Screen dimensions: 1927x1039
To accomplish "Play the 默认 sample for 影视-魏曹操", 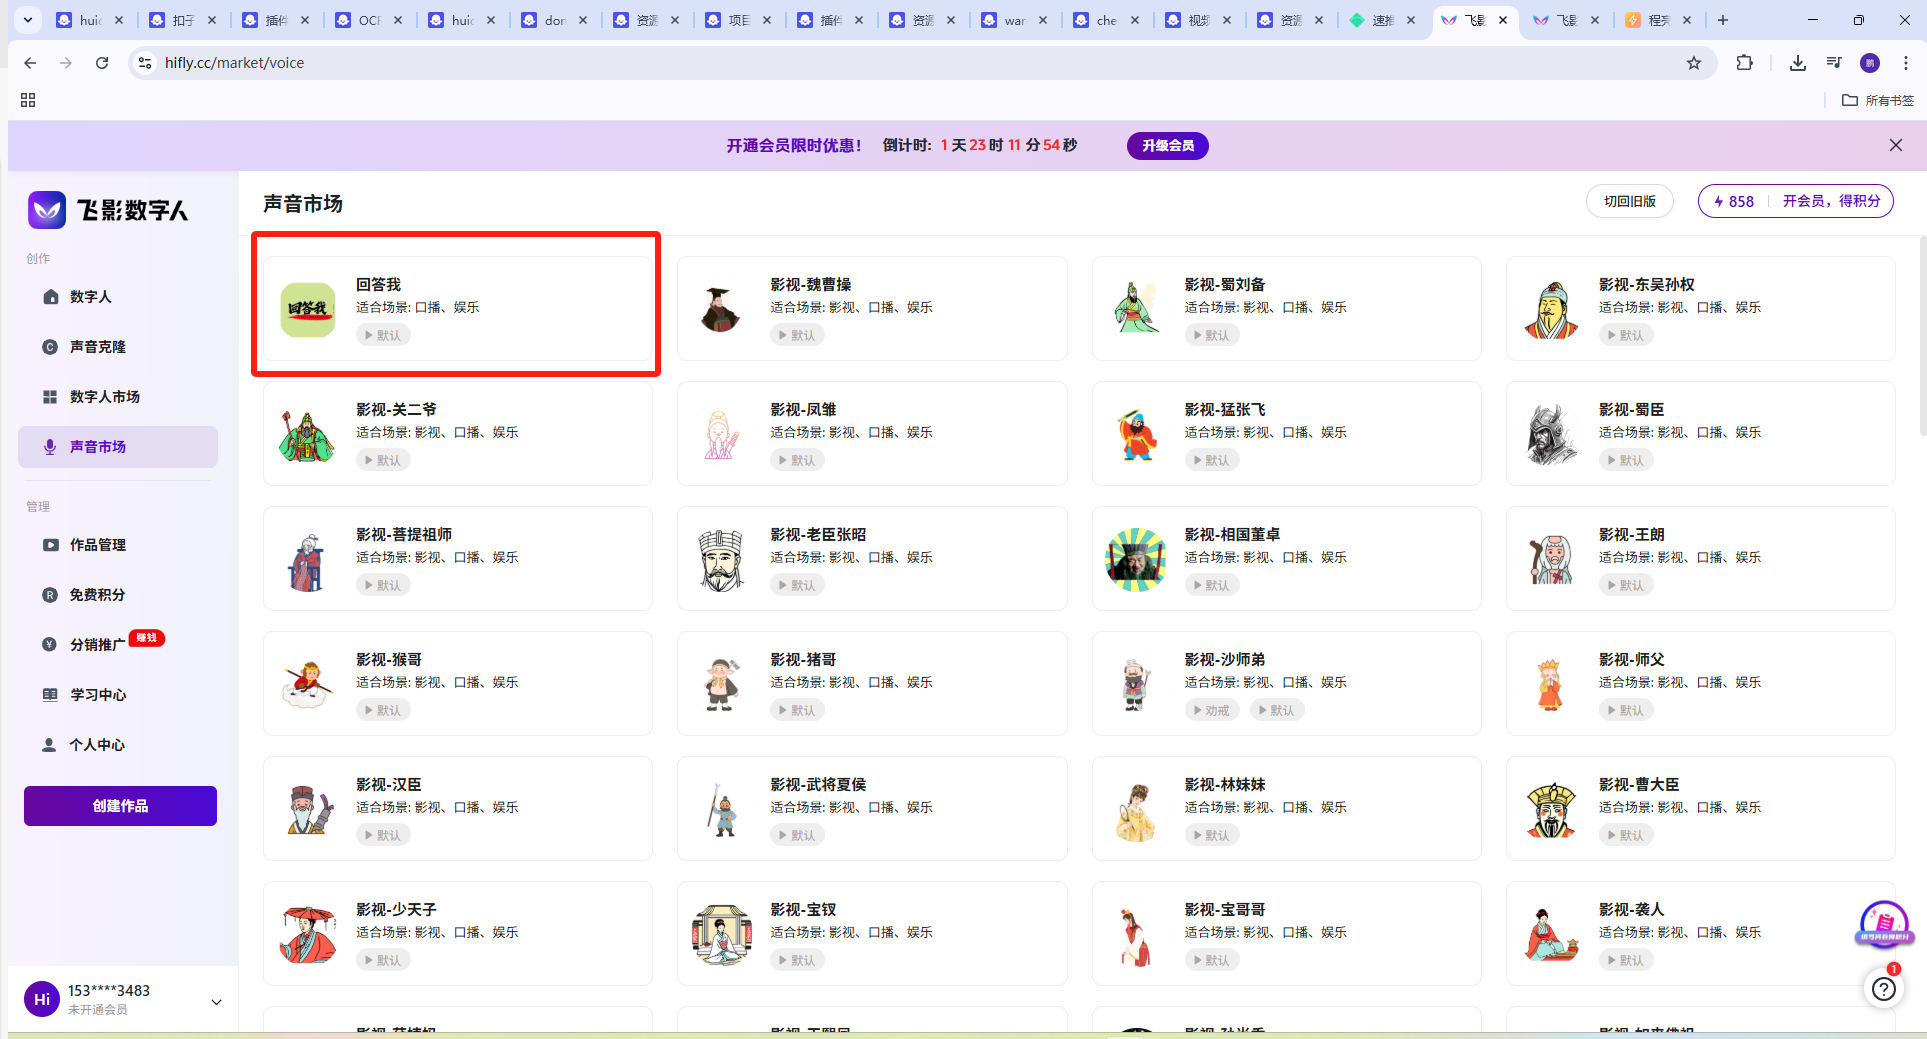I will coord(797,335).
